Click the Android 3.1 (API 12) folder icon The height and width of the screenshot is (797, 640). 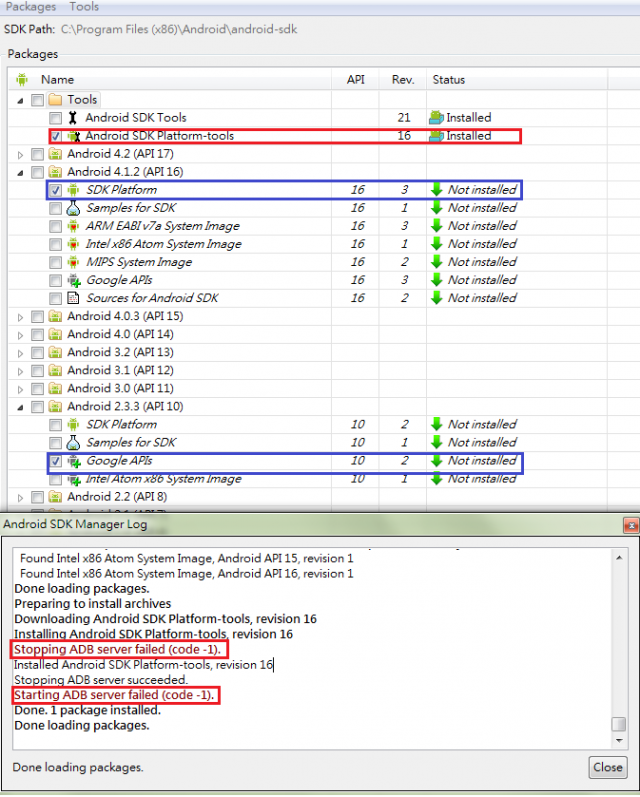point(55,371)
